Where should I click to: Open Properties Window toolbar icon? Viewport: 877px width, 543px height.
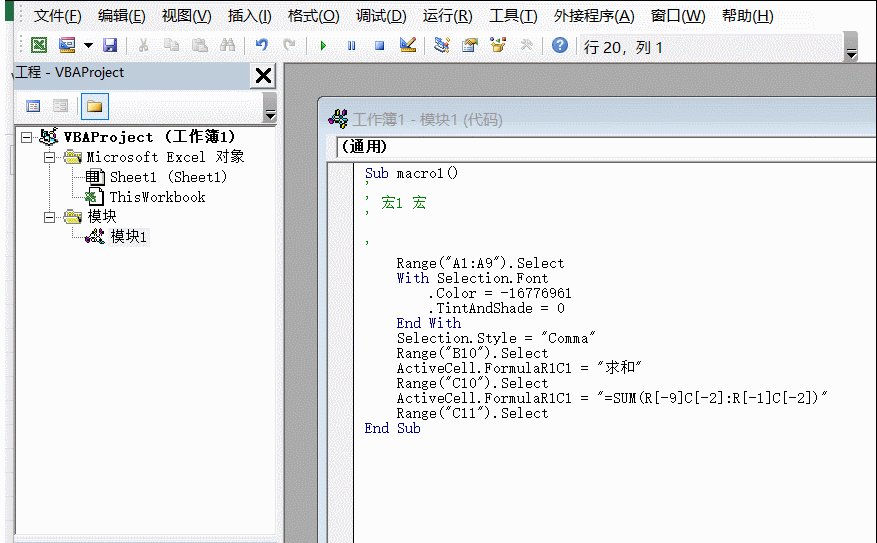point(470,45)
